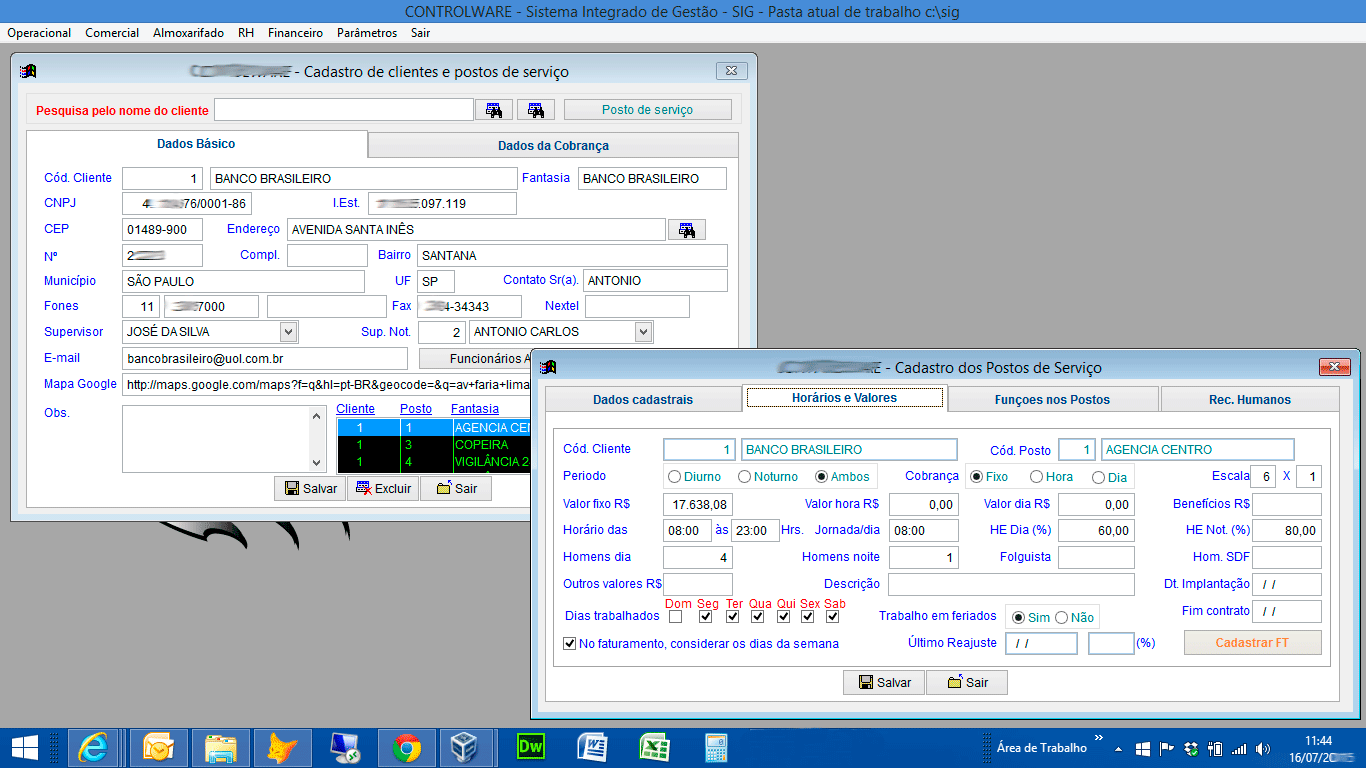Click the app icon in the Postos de Serviço title bar

point(547,367)
